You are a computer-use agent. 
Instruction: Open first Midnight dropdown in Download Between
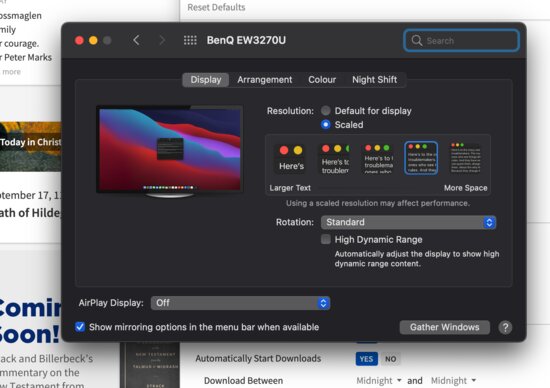(x=379, y=381)
